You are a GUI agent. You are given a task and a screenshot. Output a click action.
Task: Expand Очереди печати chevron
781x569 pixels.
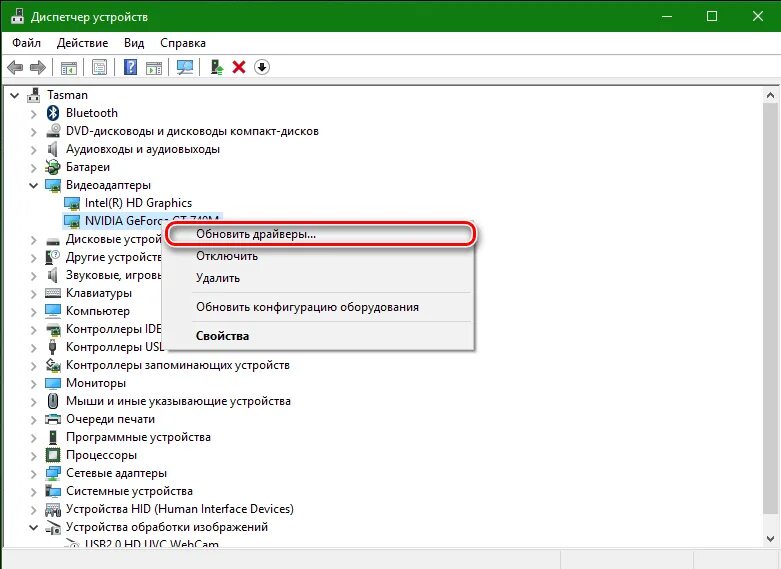(x=33, y=420)
